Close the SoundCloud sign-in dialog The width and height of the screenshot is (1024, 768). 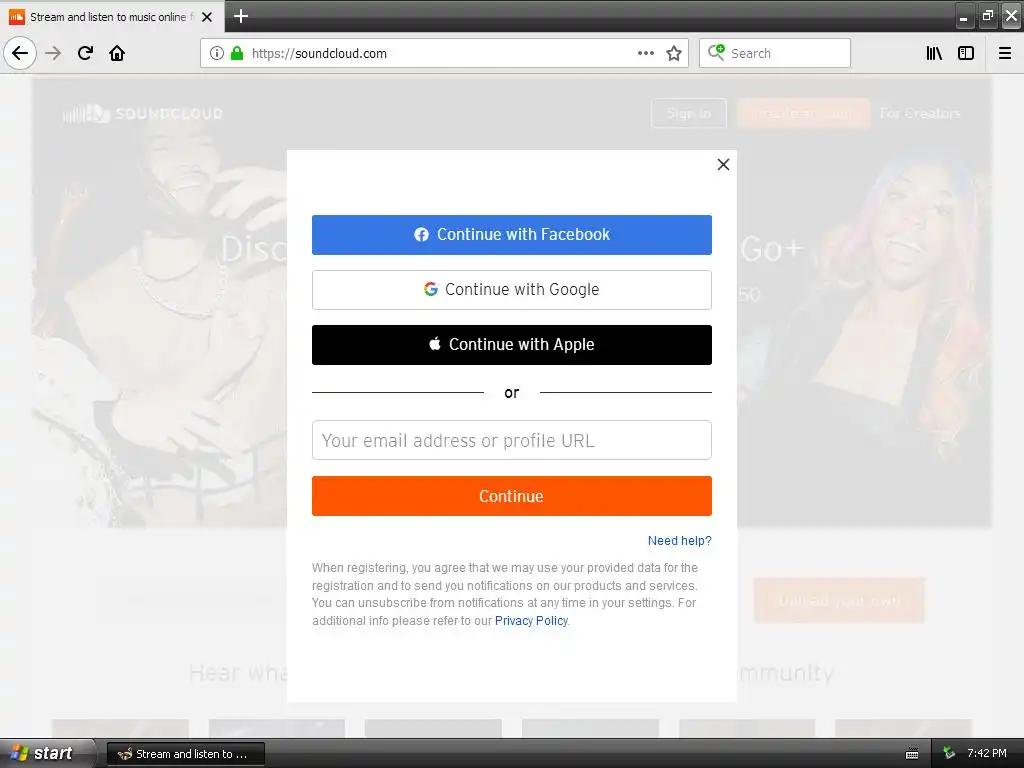pyautogui.click(x=723, y=165)
